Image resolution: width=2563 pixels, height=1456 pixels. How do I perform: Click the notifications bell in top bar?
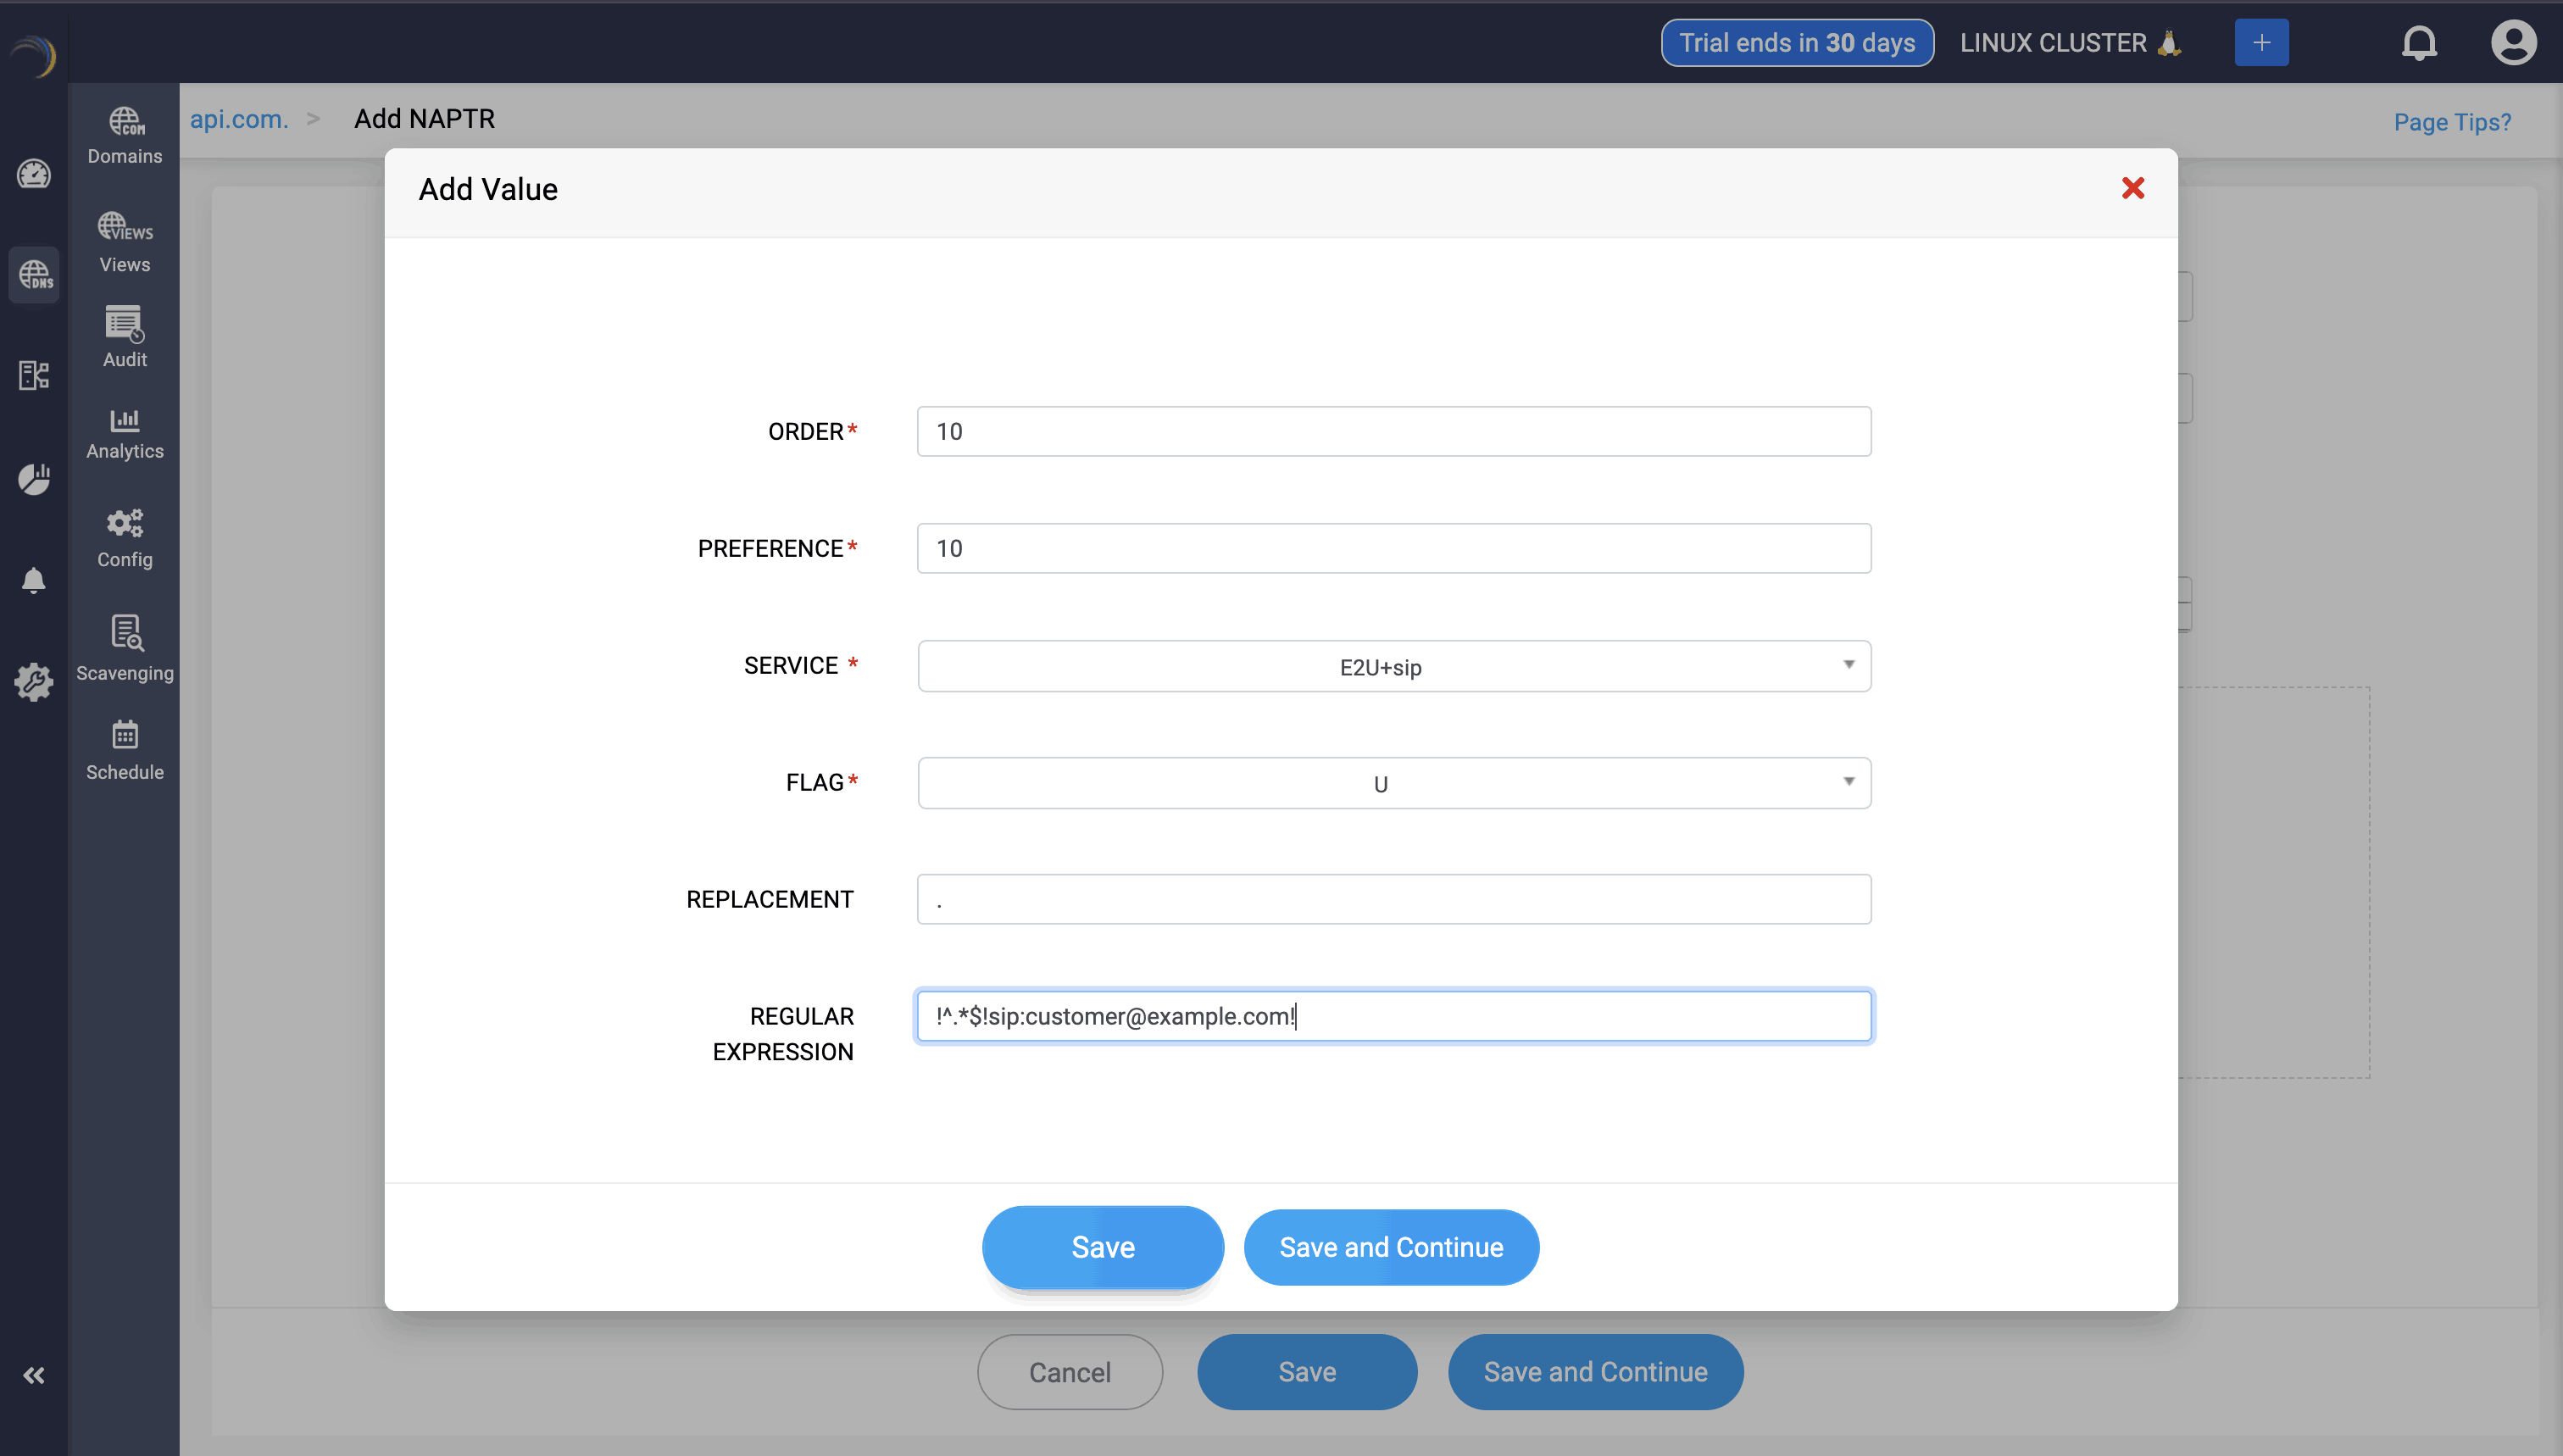2418,43
